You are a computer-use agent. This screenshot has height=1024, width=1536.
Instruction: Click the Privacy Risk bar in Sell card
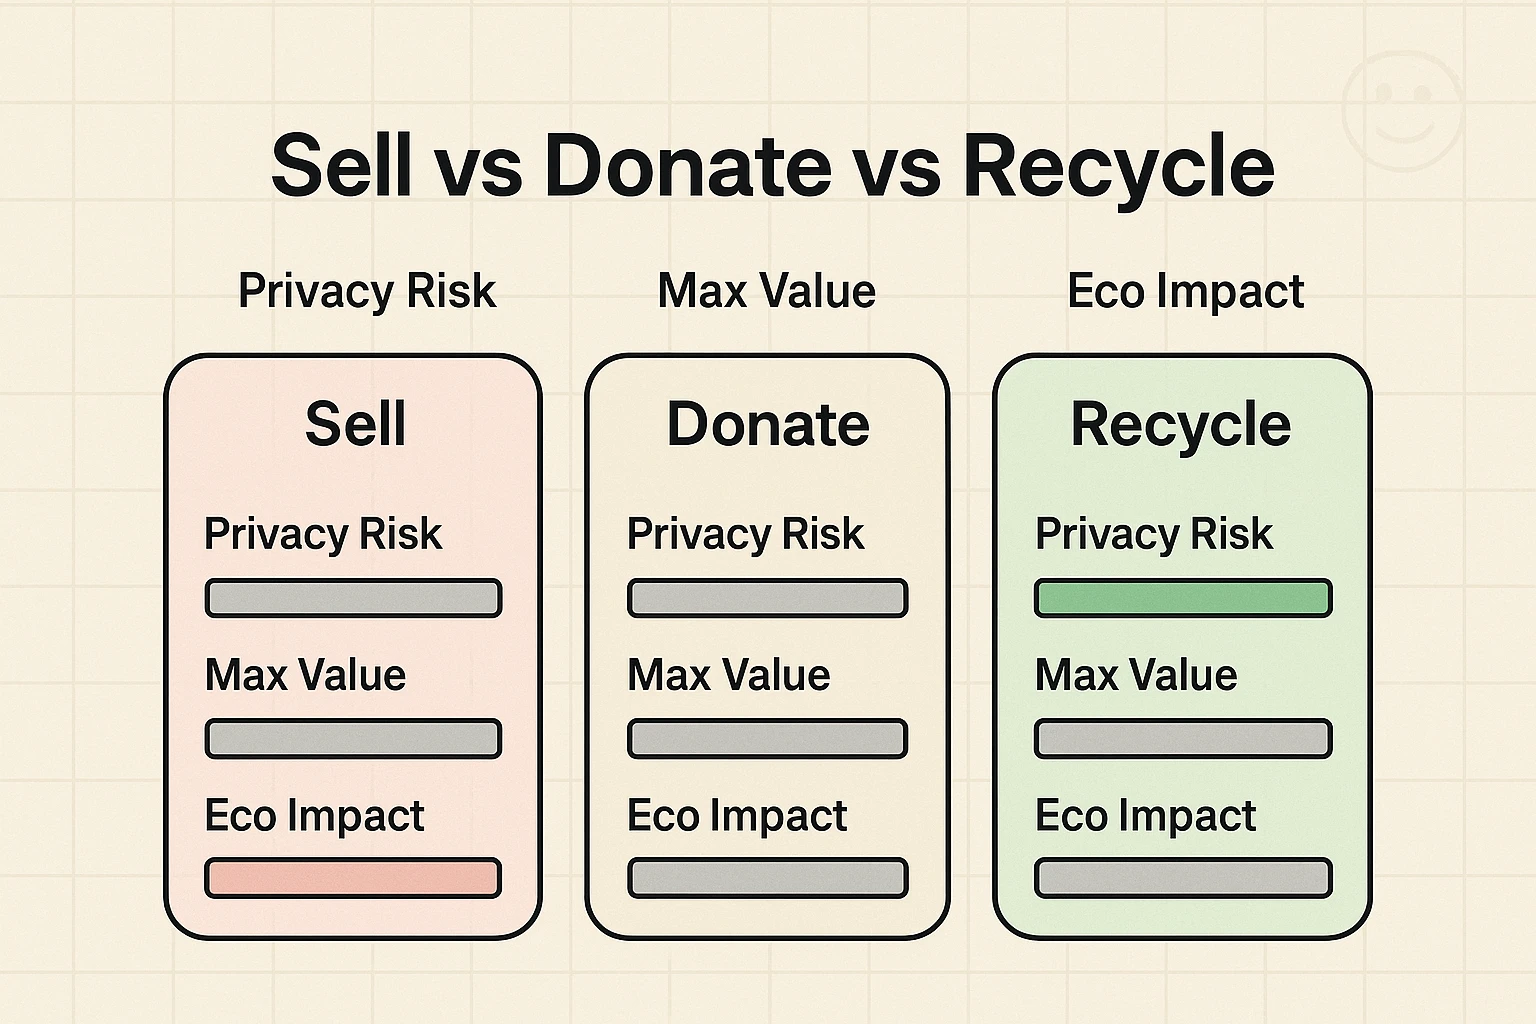pos(353,598)
